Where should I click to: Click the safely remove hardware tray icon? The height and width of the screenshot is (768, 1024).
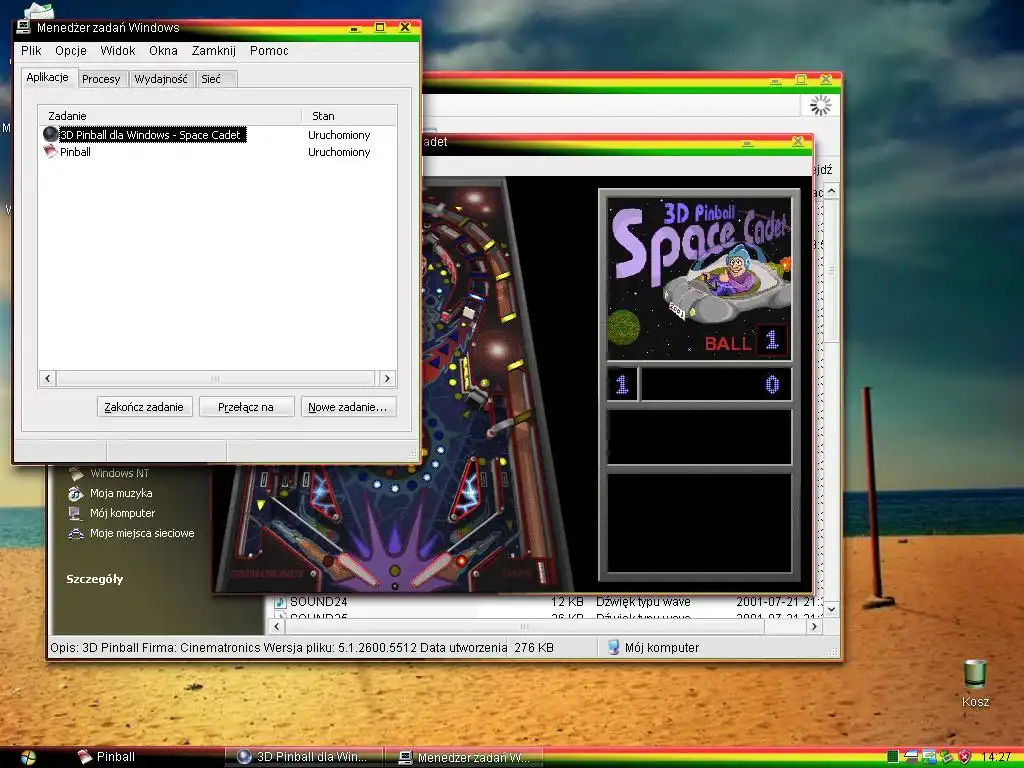[911, 757]
